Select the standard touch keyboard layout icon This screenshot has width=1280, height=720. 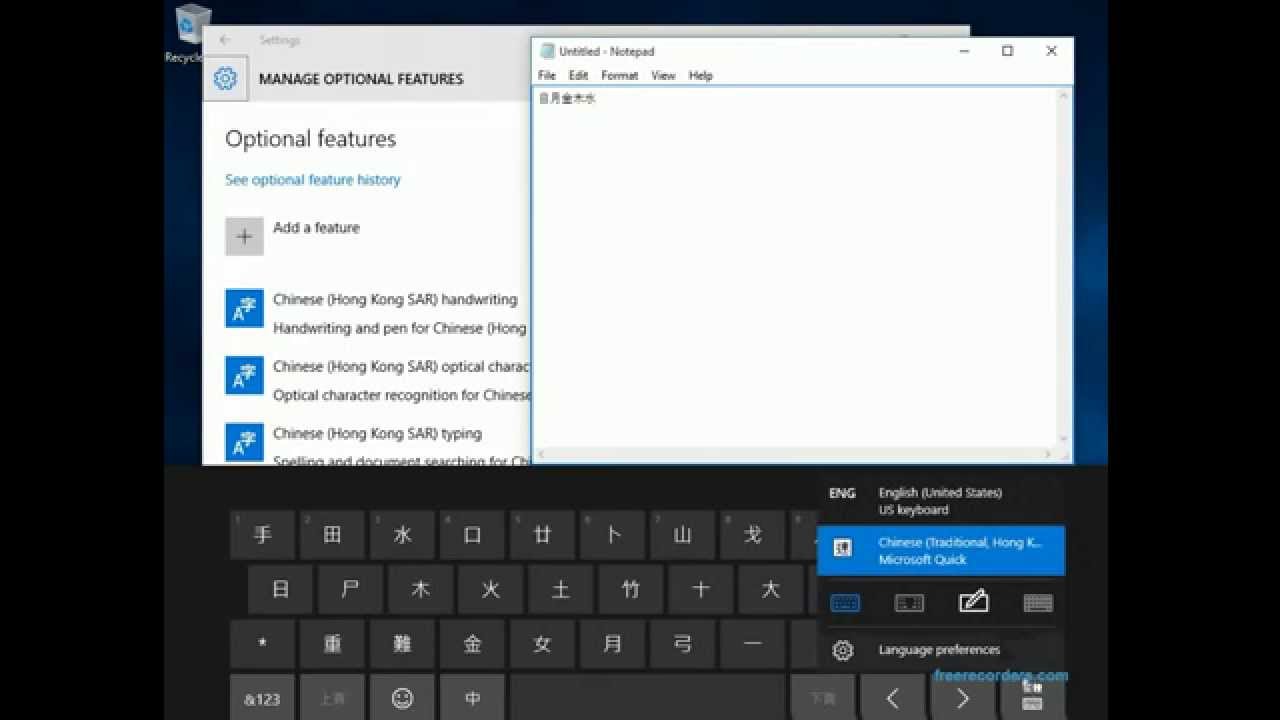[x=845, y=603]
